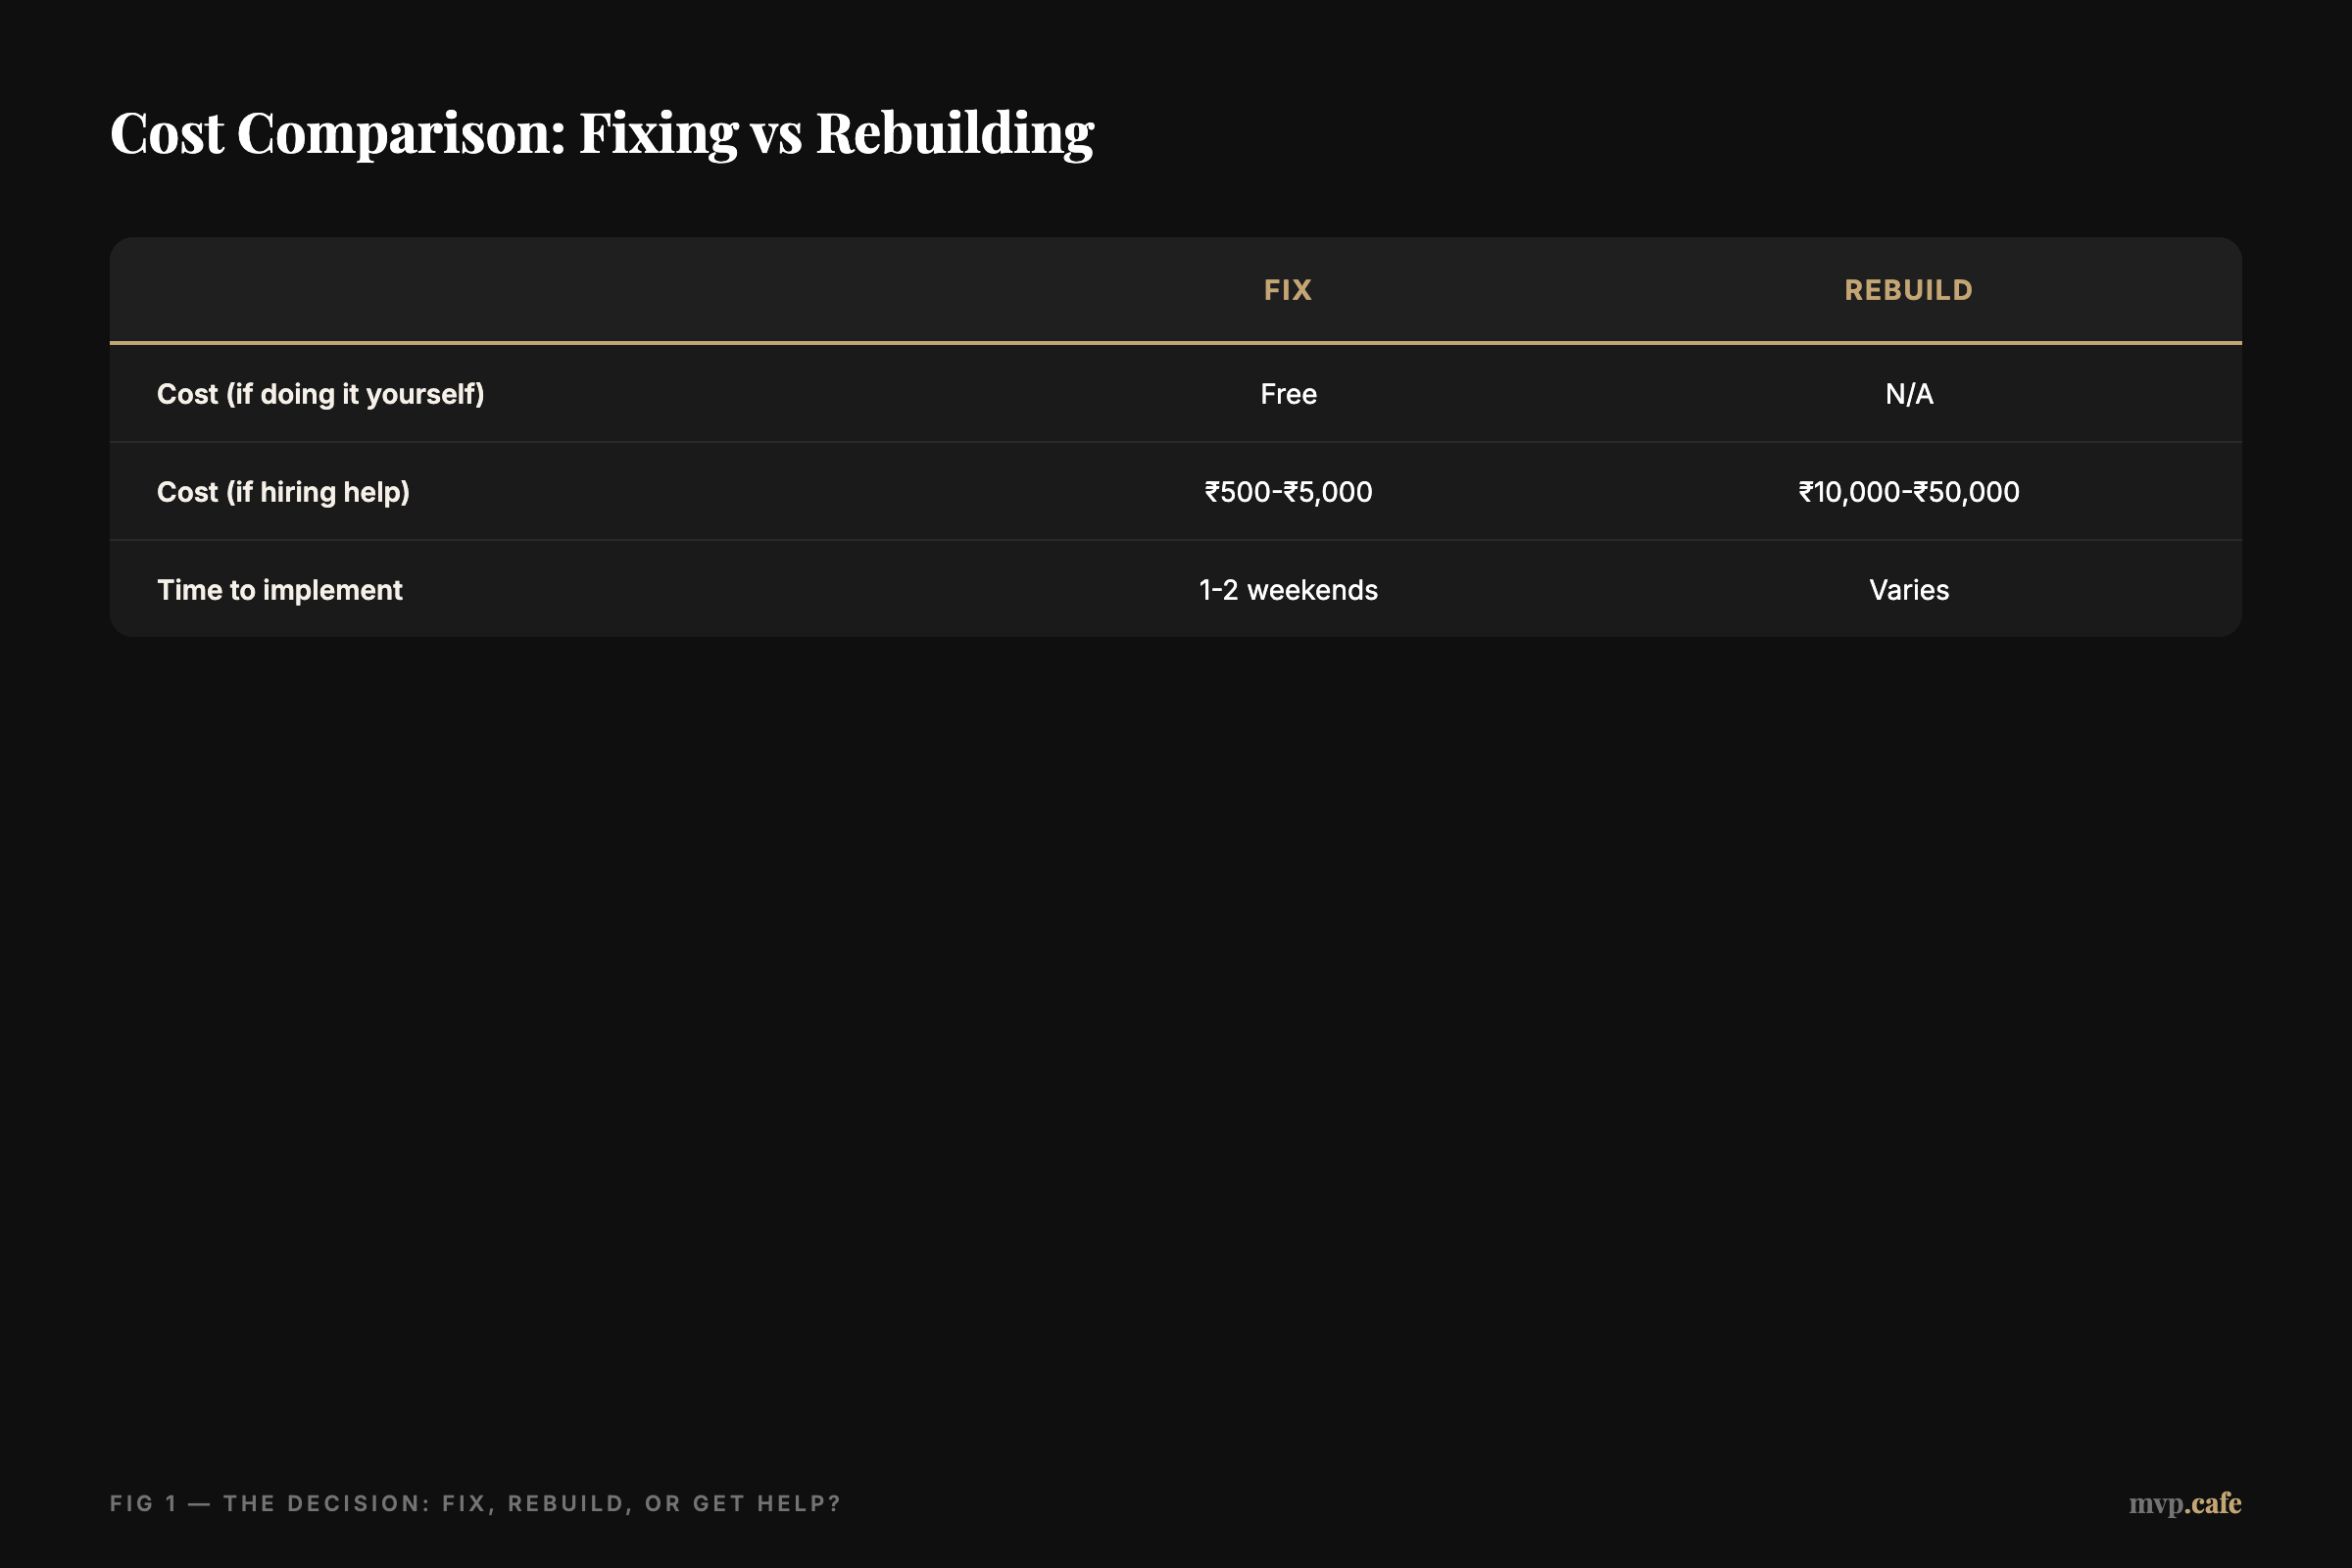This screenshot has height=1568, width=2352.
Task: Click the word 'Rebuilding' in the title
Action: [x=955, y=133]
